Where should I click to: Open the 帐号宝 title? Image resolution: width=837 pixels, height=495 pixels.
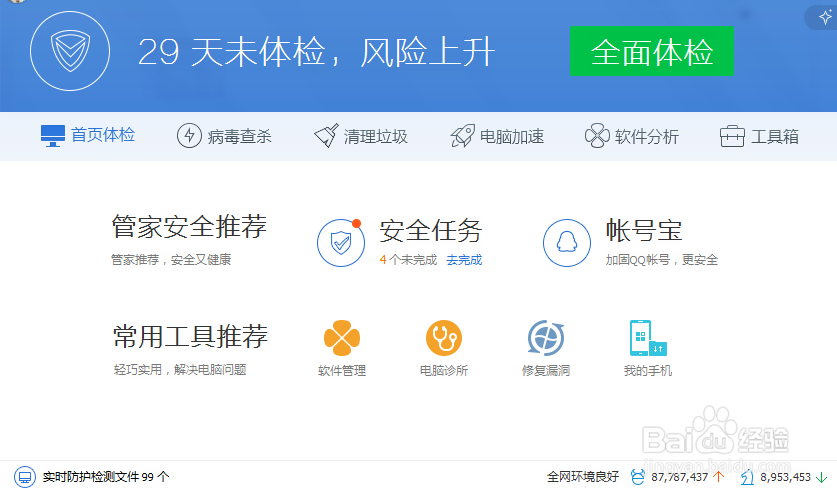(644, 231)
